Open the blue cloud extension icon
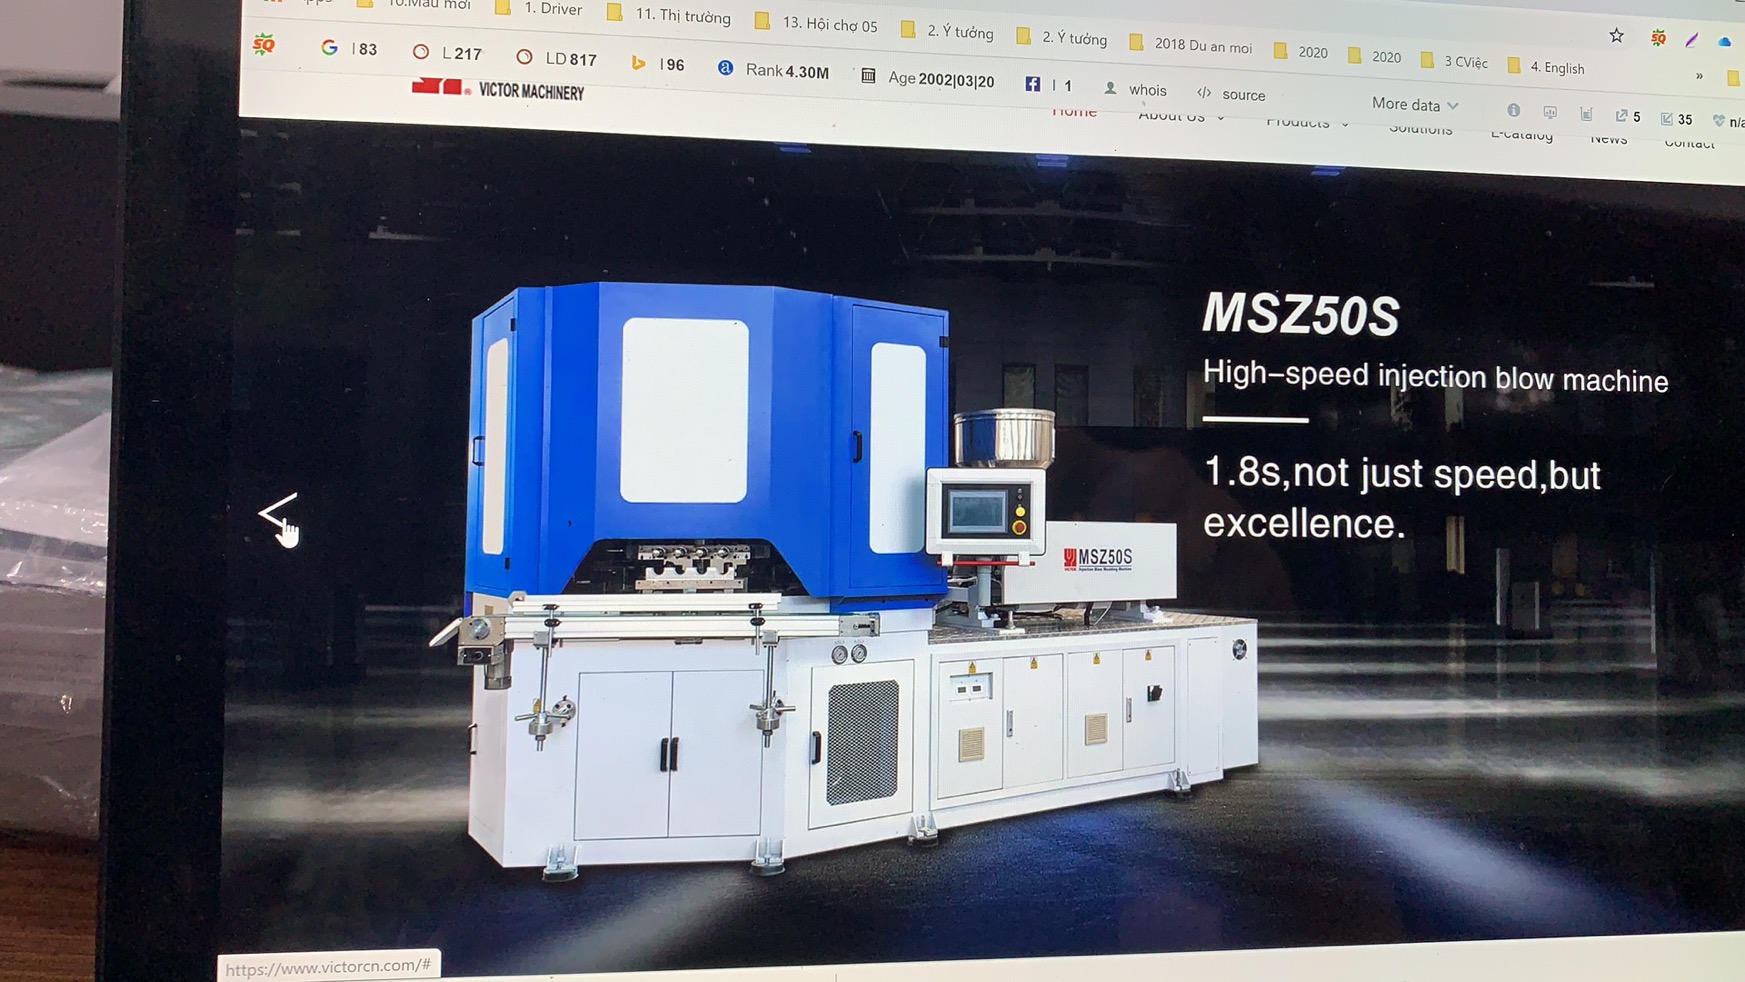1745x982 pixels. point(1725,41)
